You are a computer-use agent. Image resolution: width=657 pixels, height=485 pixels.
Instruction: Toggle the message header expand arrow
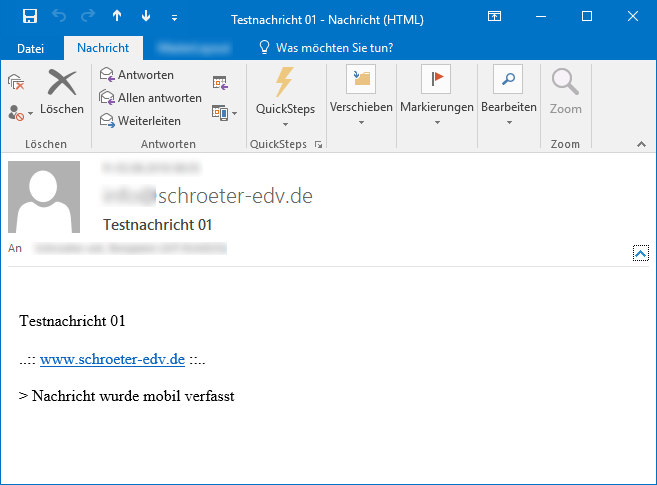click(x=641, y=253)
